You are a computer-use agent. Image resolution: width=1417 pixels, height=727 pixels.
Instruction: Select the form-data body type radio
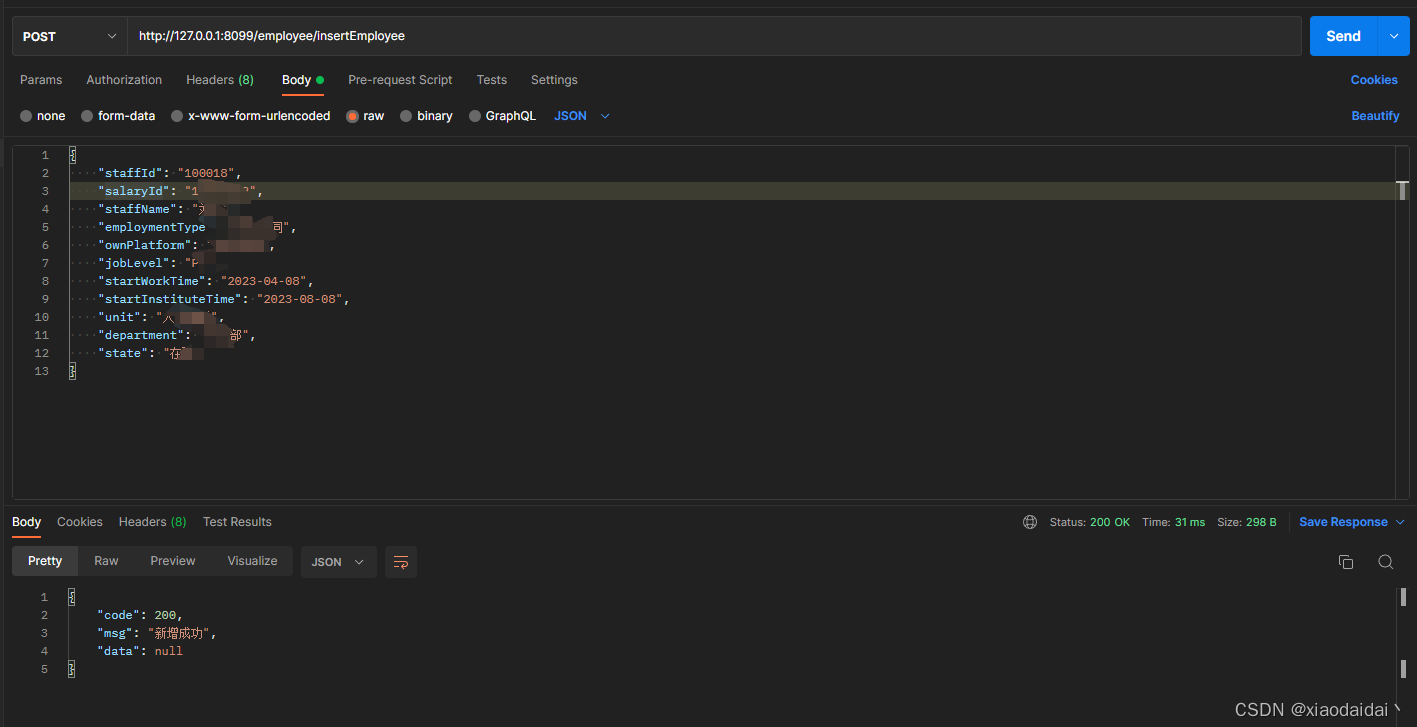click(87, 116)
